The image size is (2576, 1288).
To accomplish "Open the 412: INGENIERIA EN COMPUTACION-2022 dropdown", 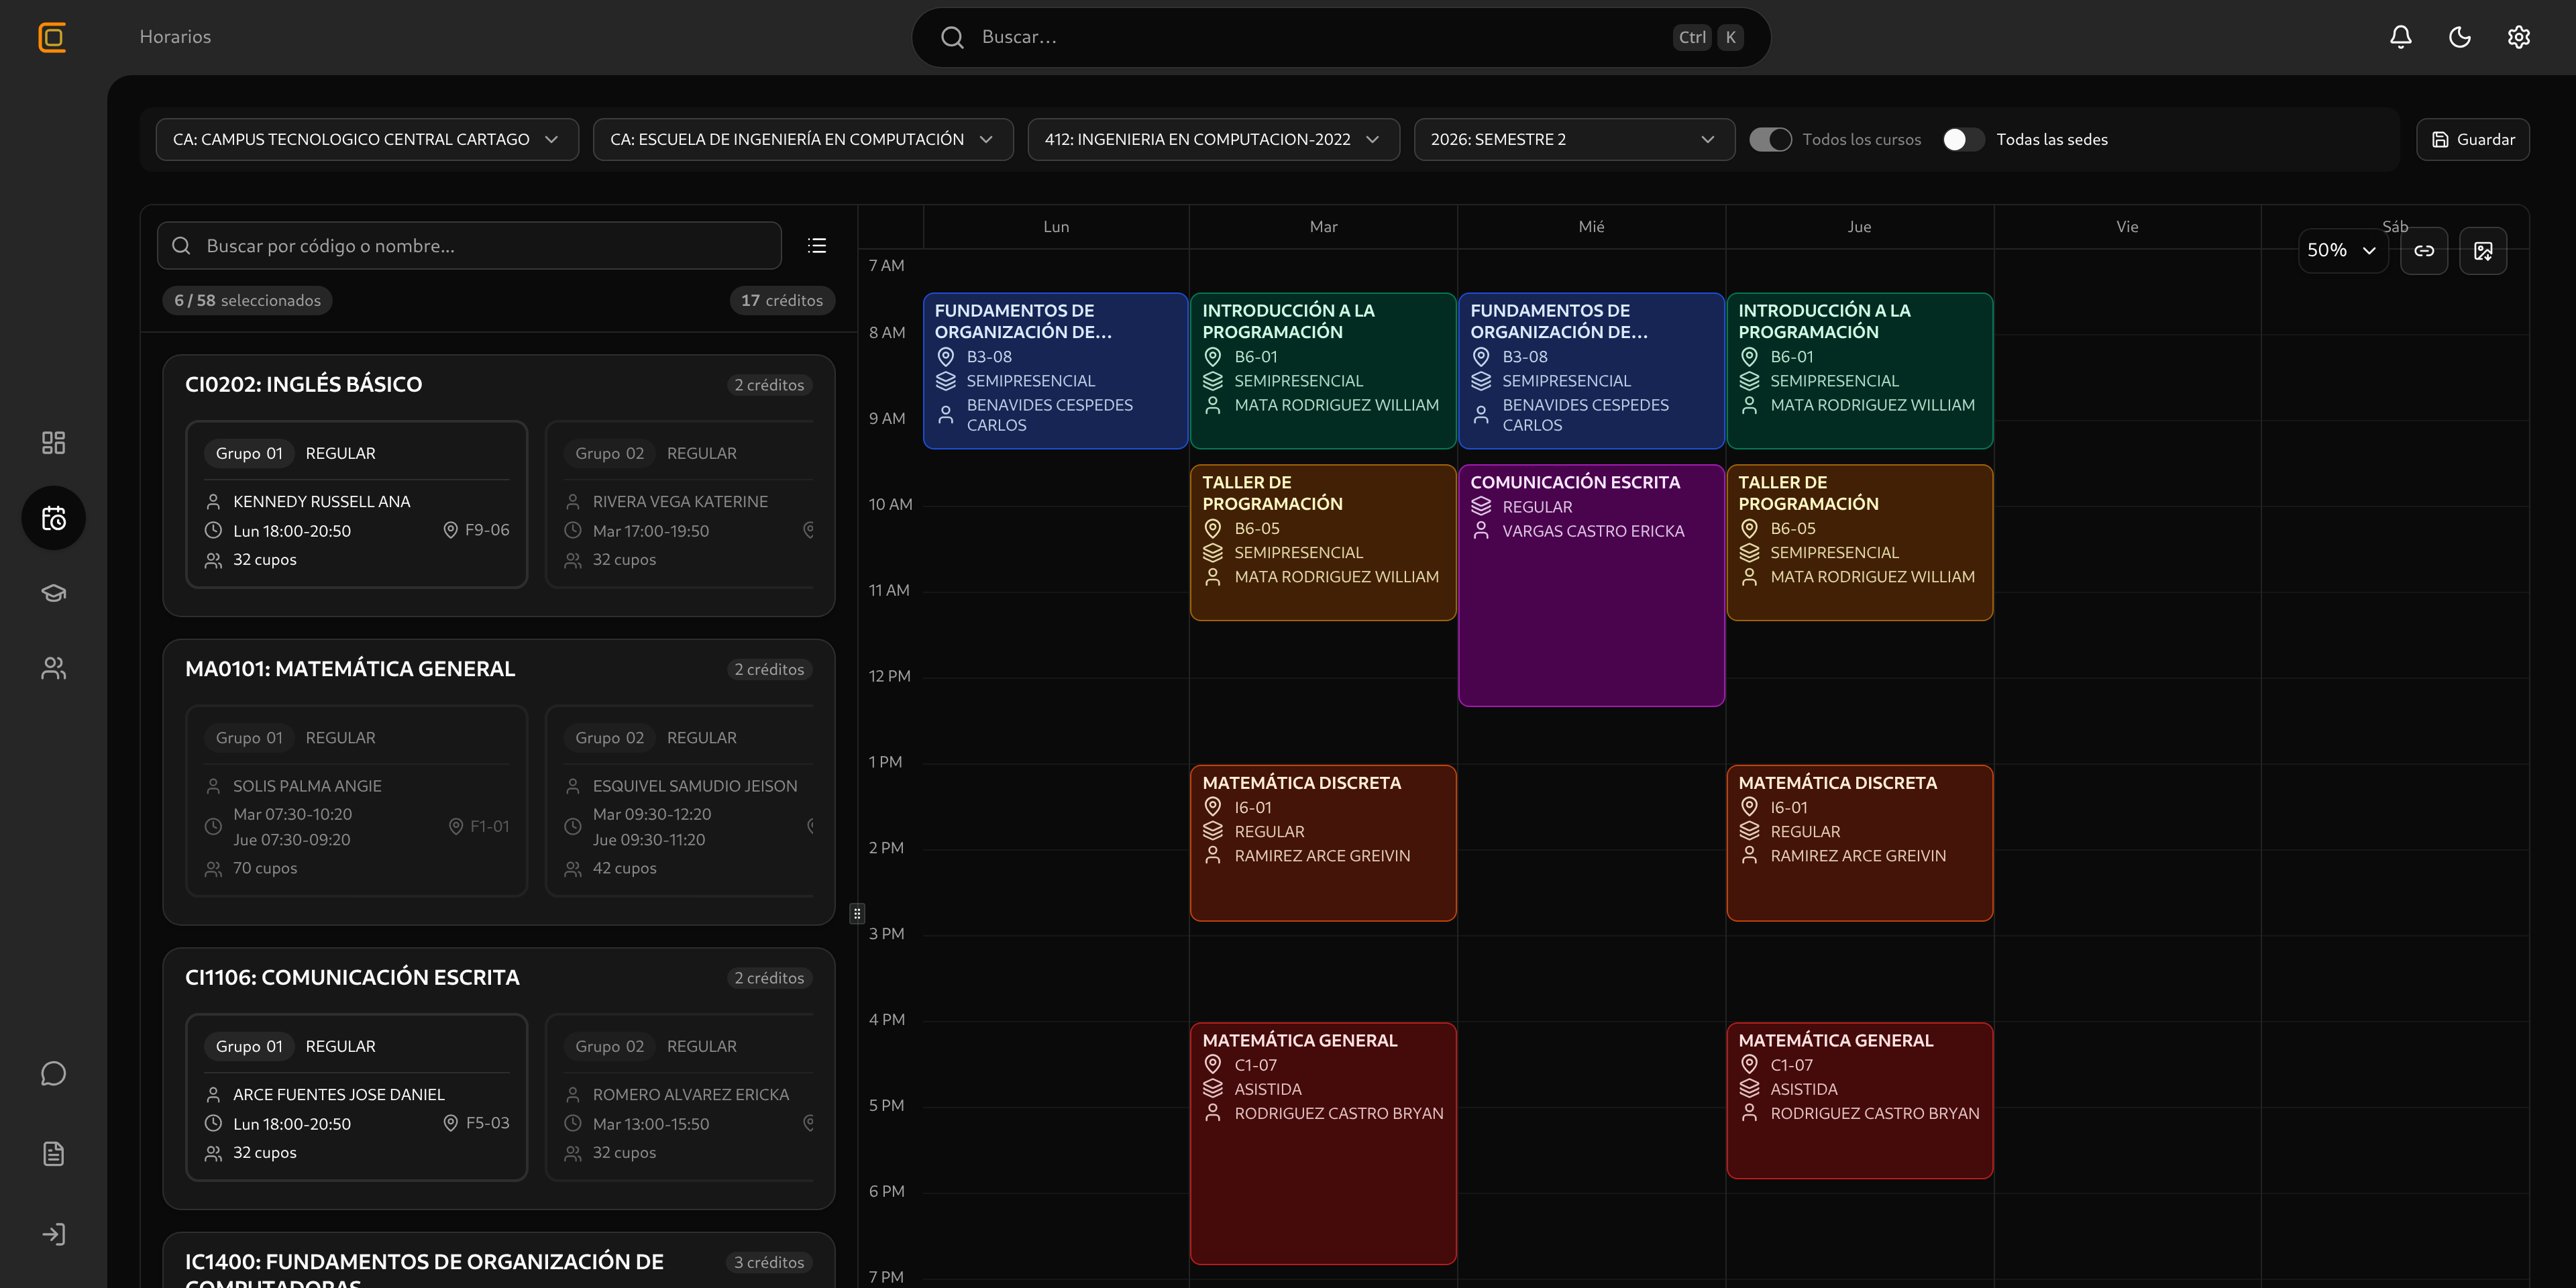I will click(1213, 139).
